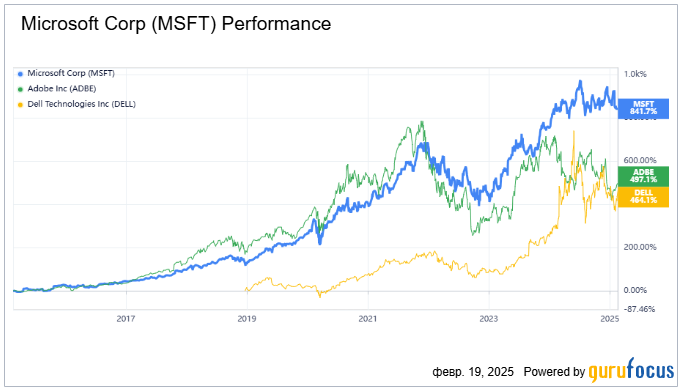Select the 2025 x-axis label
The width and height of the screenshot is (682, 391).
pyautogui.click(x=609, y=319)
